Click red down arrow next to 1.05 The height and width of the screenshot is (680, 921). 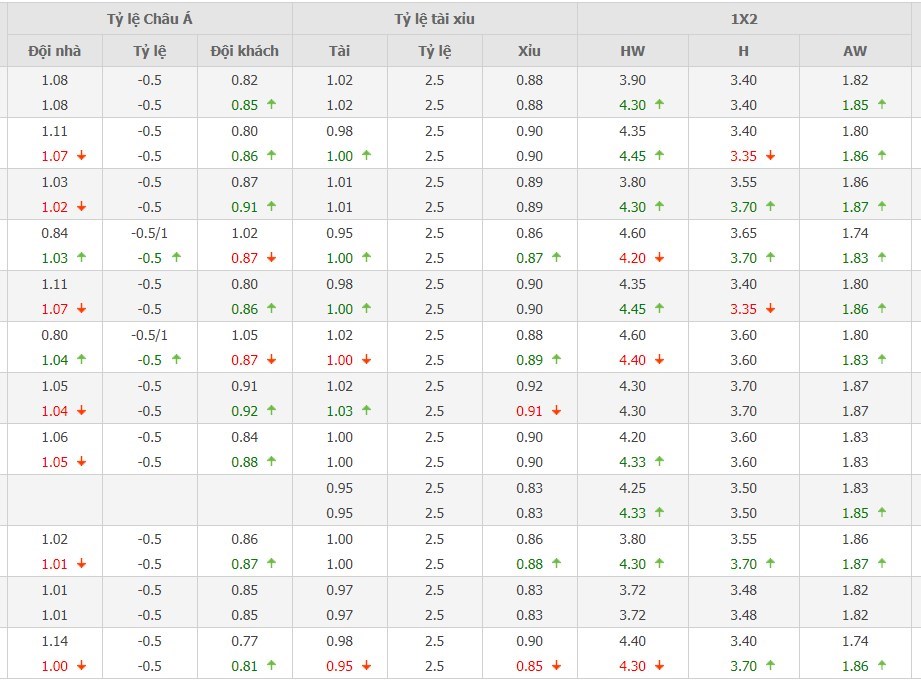click(x=81, y=462)
